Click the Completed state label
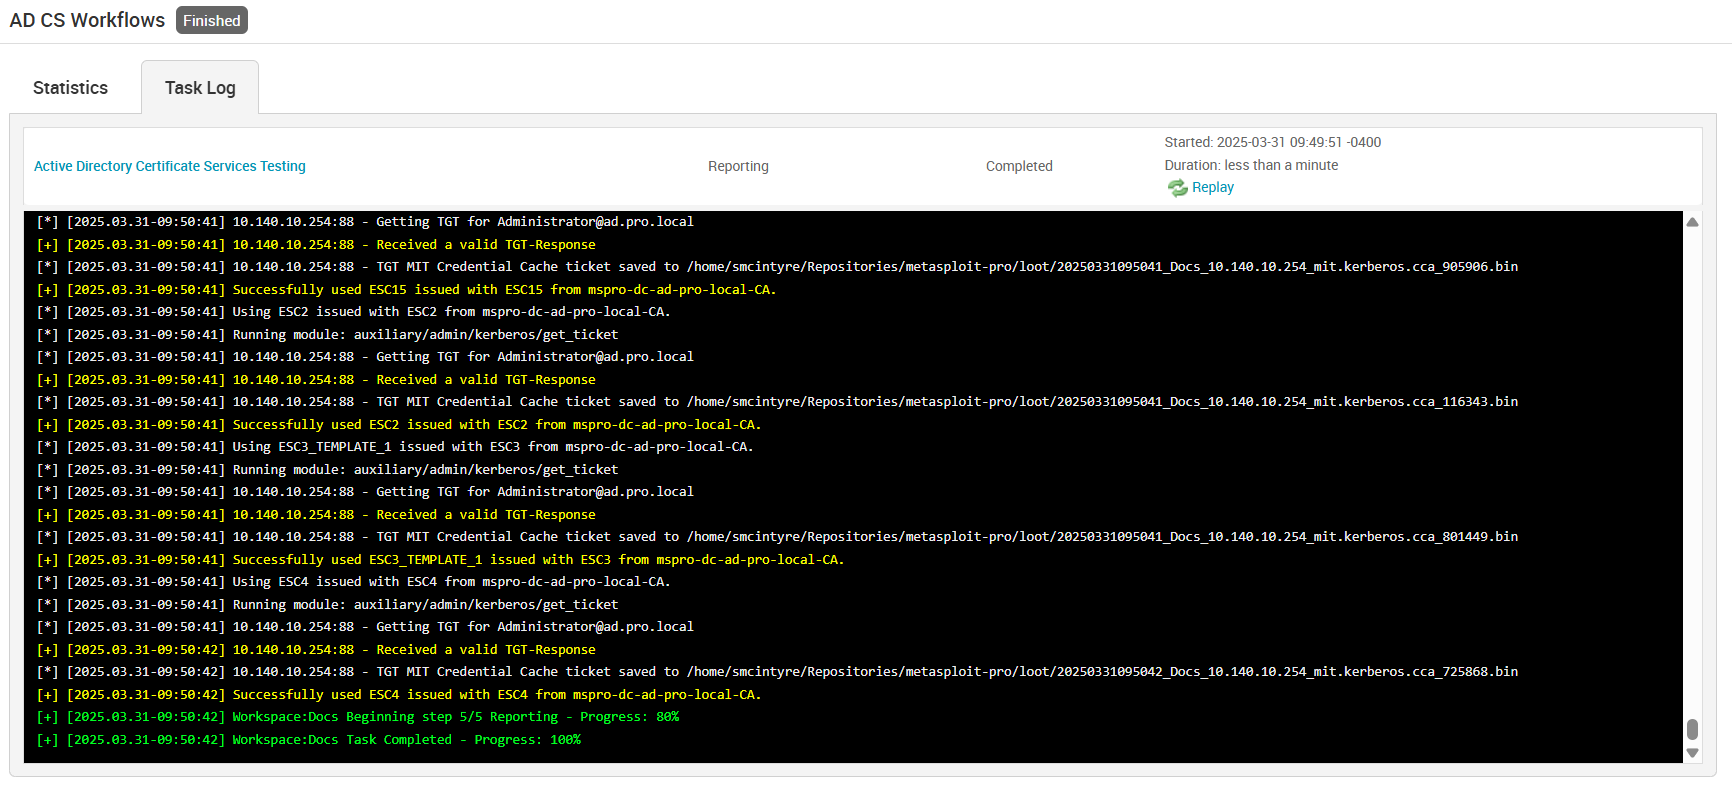The image size is (1732, 790). (1019, 166)
